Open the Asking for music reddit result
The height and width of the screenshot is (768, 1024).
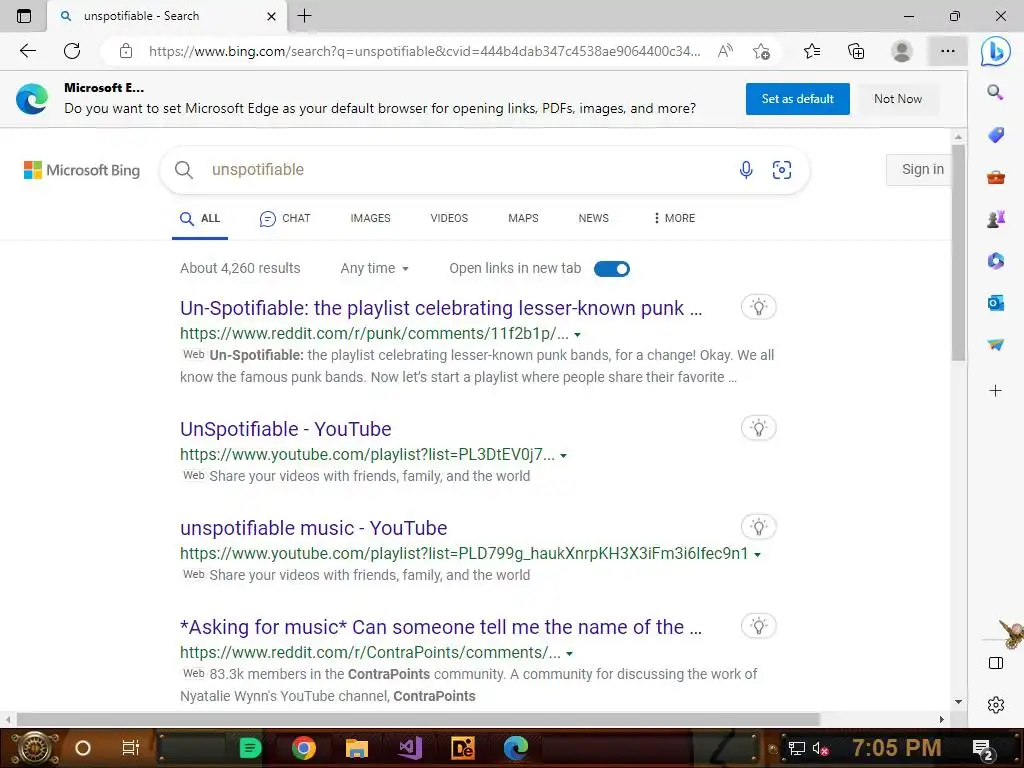click(x=441, y=627)
